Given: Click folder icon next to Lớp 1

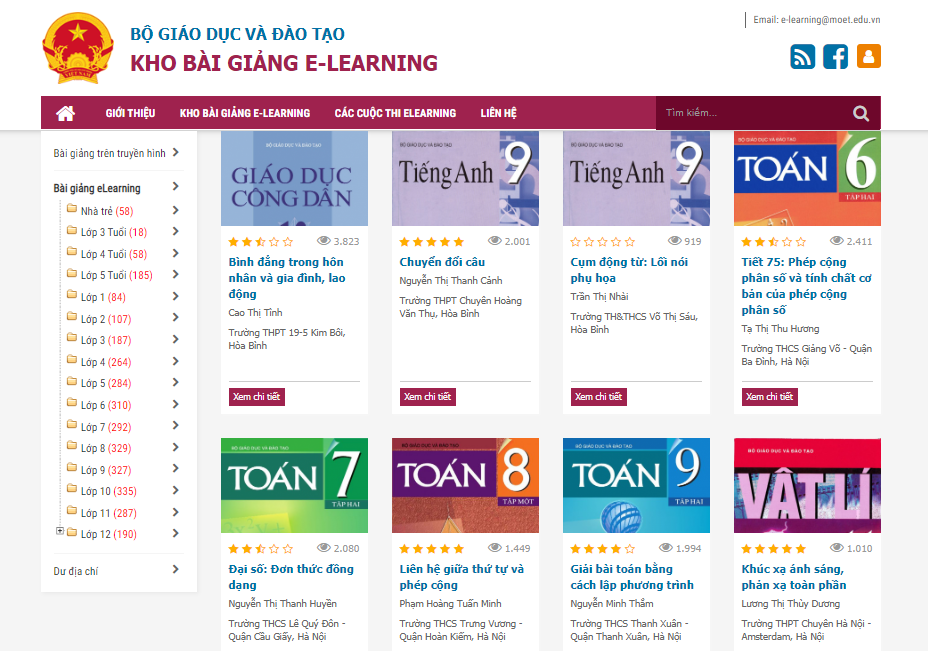Looking at the screenshot, I should pos(72,294).
